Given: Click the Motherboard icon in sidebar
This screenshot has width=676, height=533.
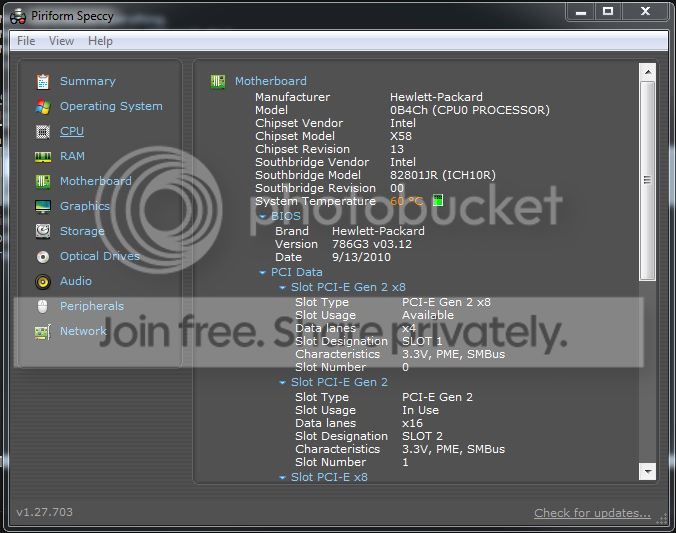Looking at the screenshot, I should [43, 181].
